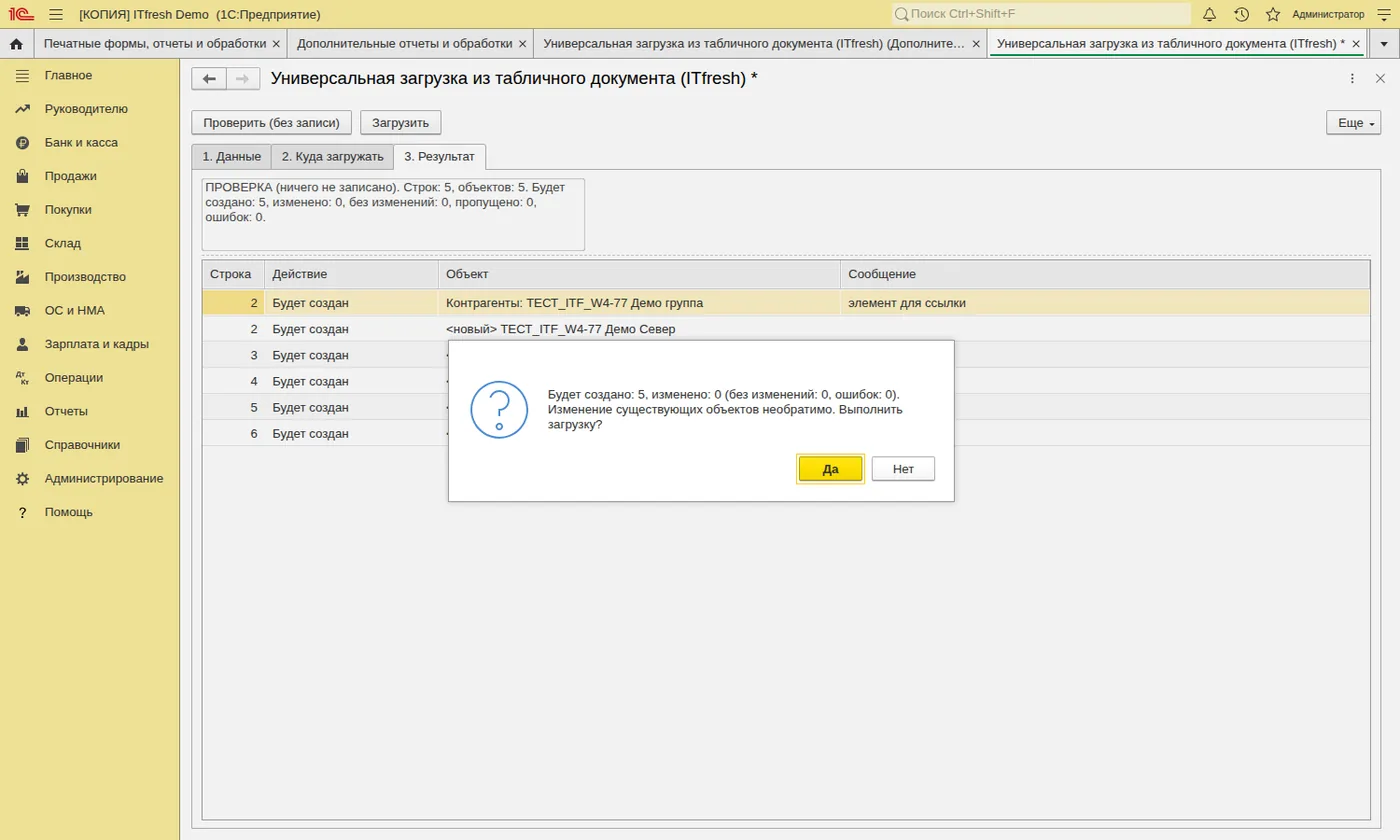The width and height of the screenshot is (1400, 840).
Task: Focus the global search field
Action: [x=1041, y=14]
